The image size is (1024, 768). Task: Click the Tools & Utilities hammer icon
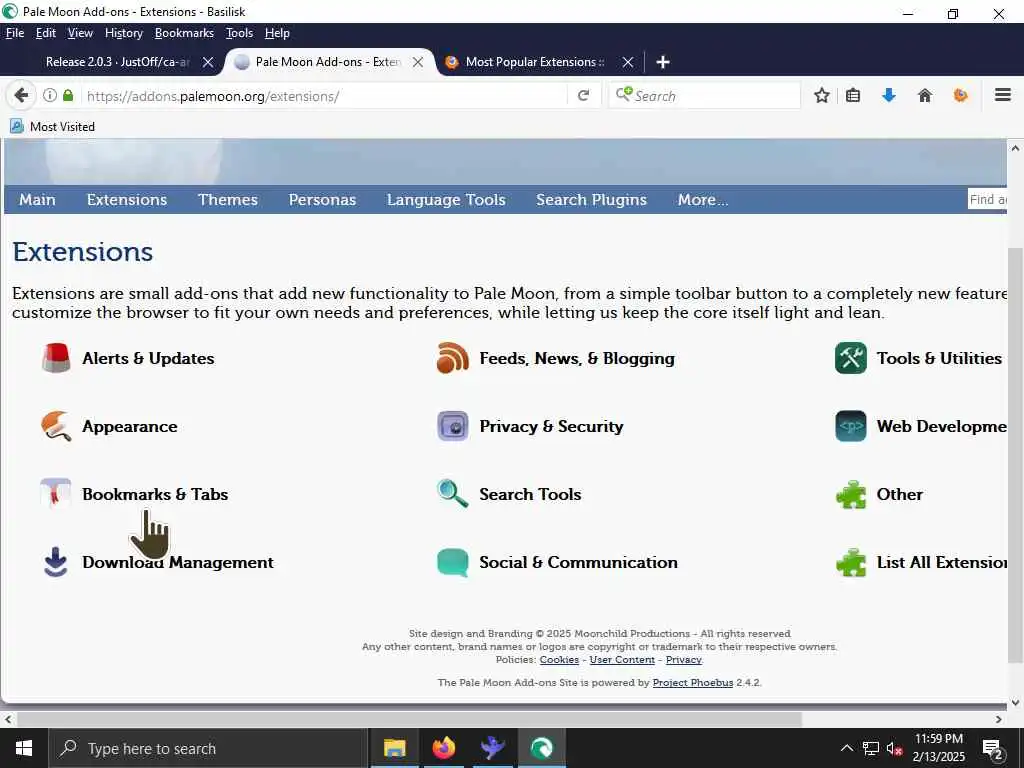(x=850, y=358)
